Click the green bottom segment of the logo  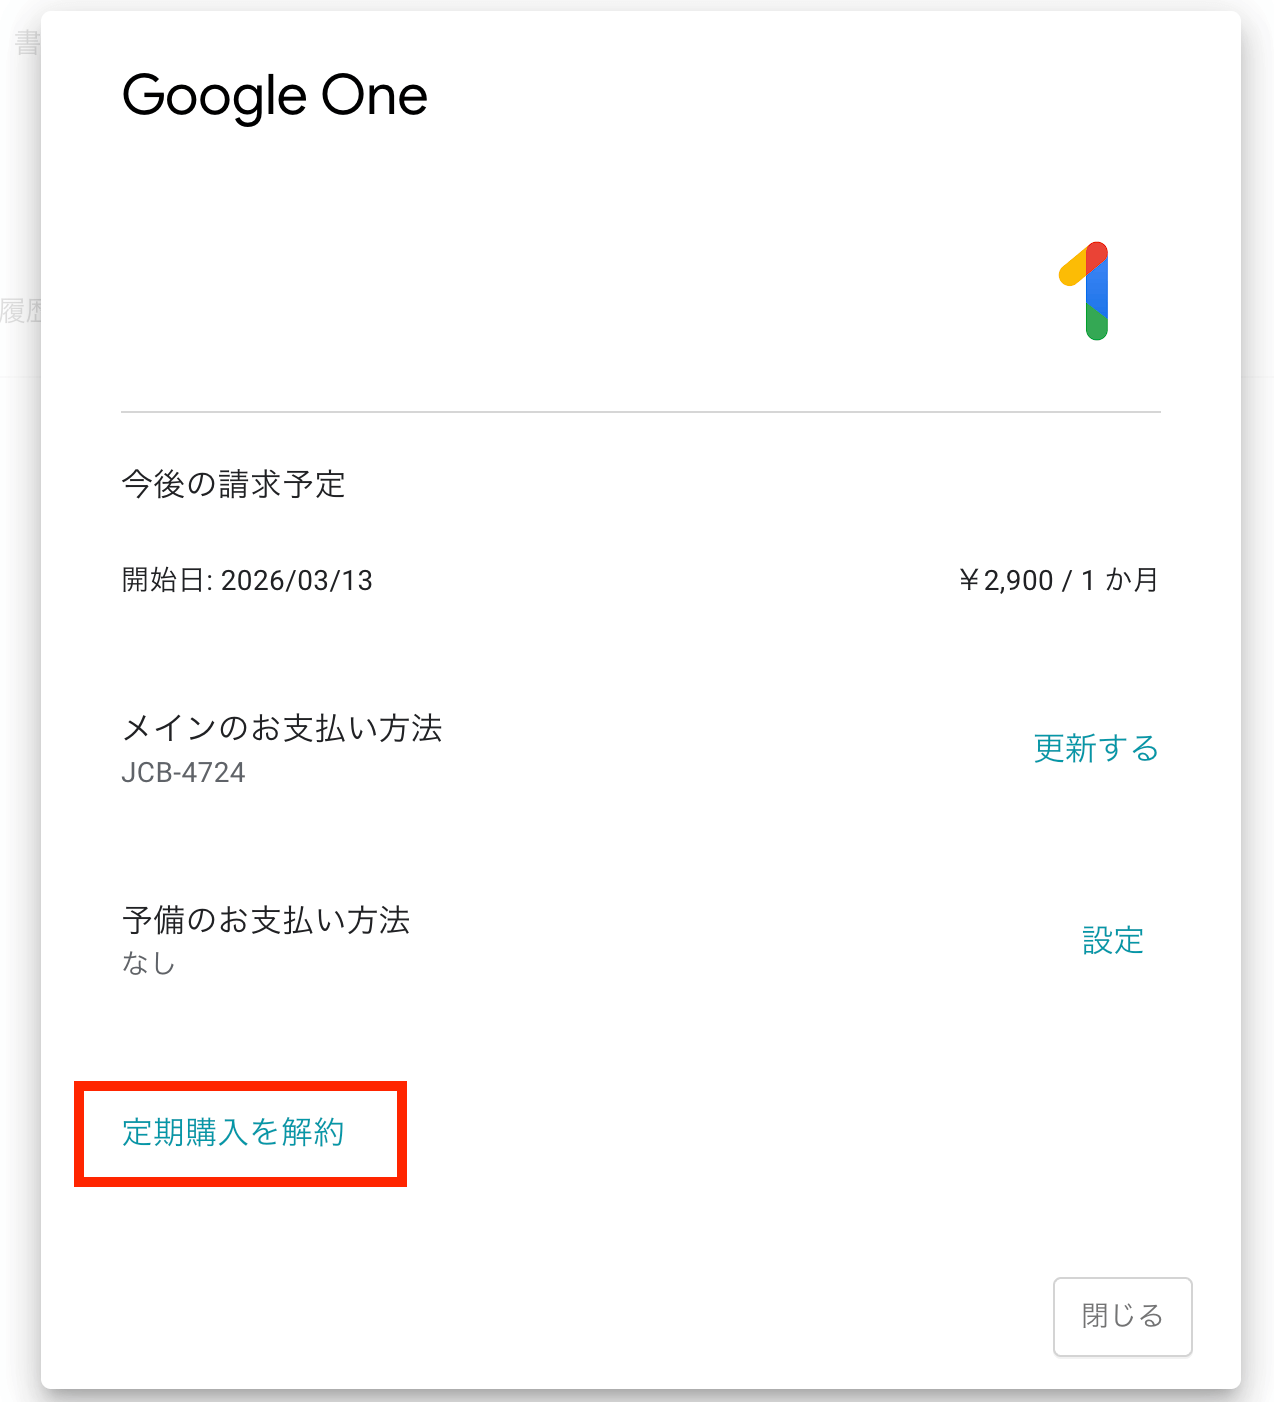[x=1097, y=325]
